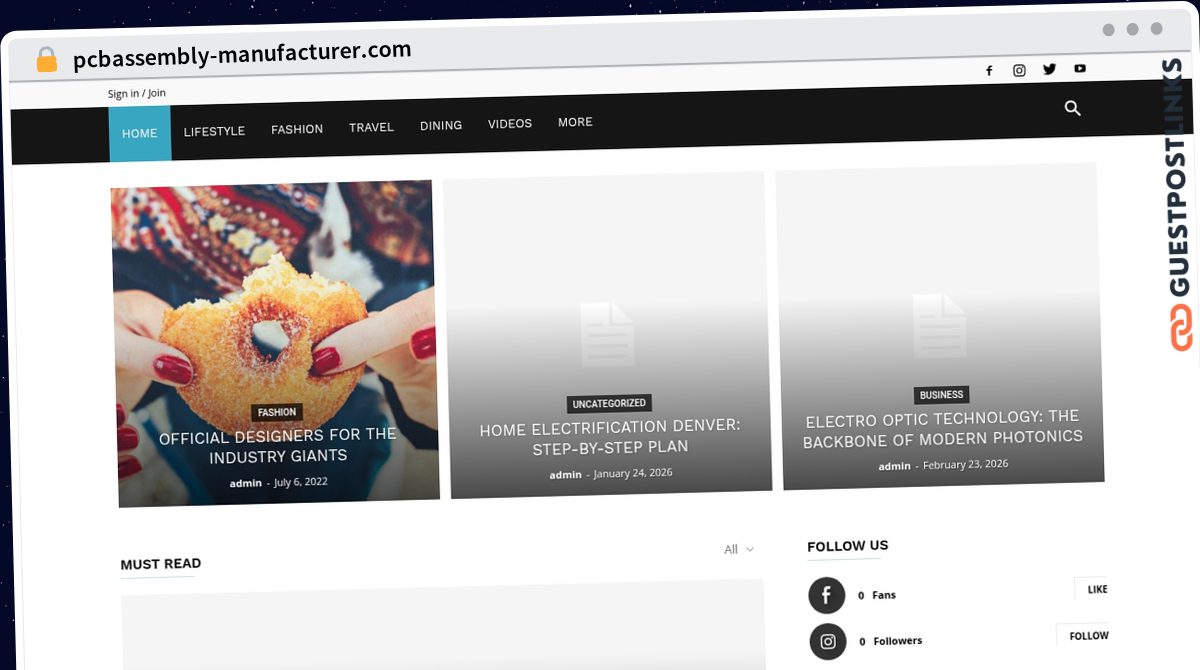Image resolution: width=1200 pixels, height=670 pixels.
Task: Open Official Designers for the Industry Giants article
Action: tap(278, 445)
